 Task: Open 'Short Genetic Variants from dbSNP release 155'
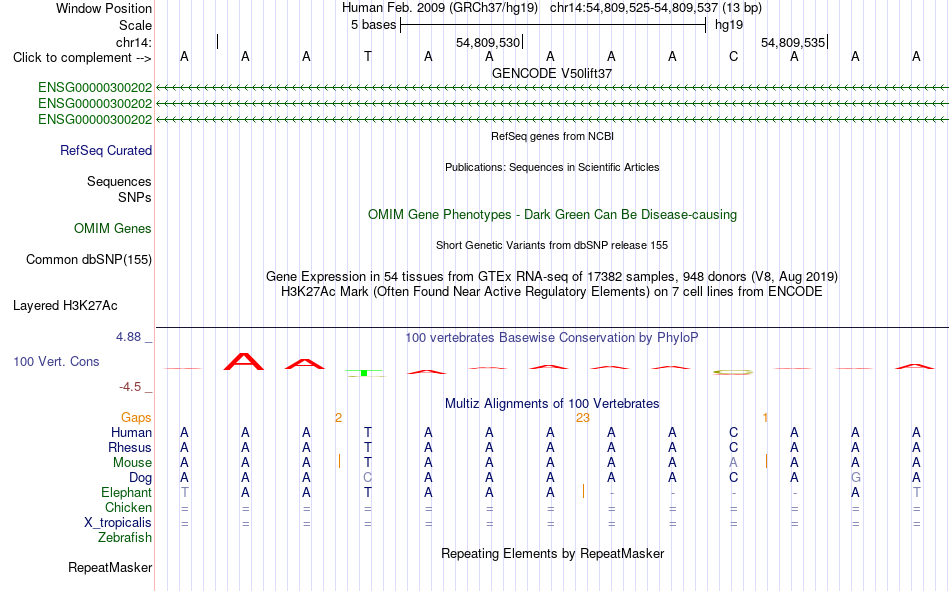[x=552, y=245]
